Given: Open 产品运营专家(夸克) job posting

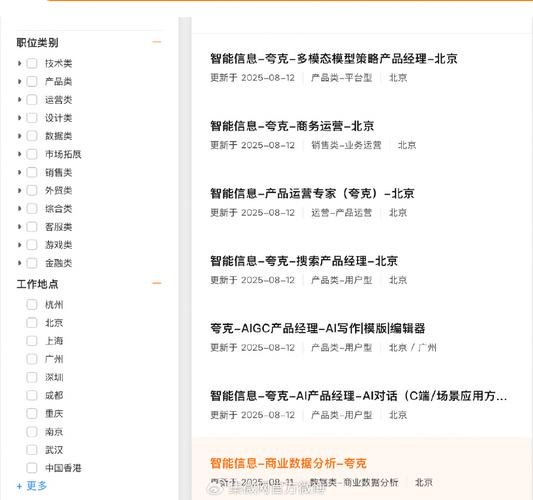Looking at the screenshot, I should pos(312,193).
